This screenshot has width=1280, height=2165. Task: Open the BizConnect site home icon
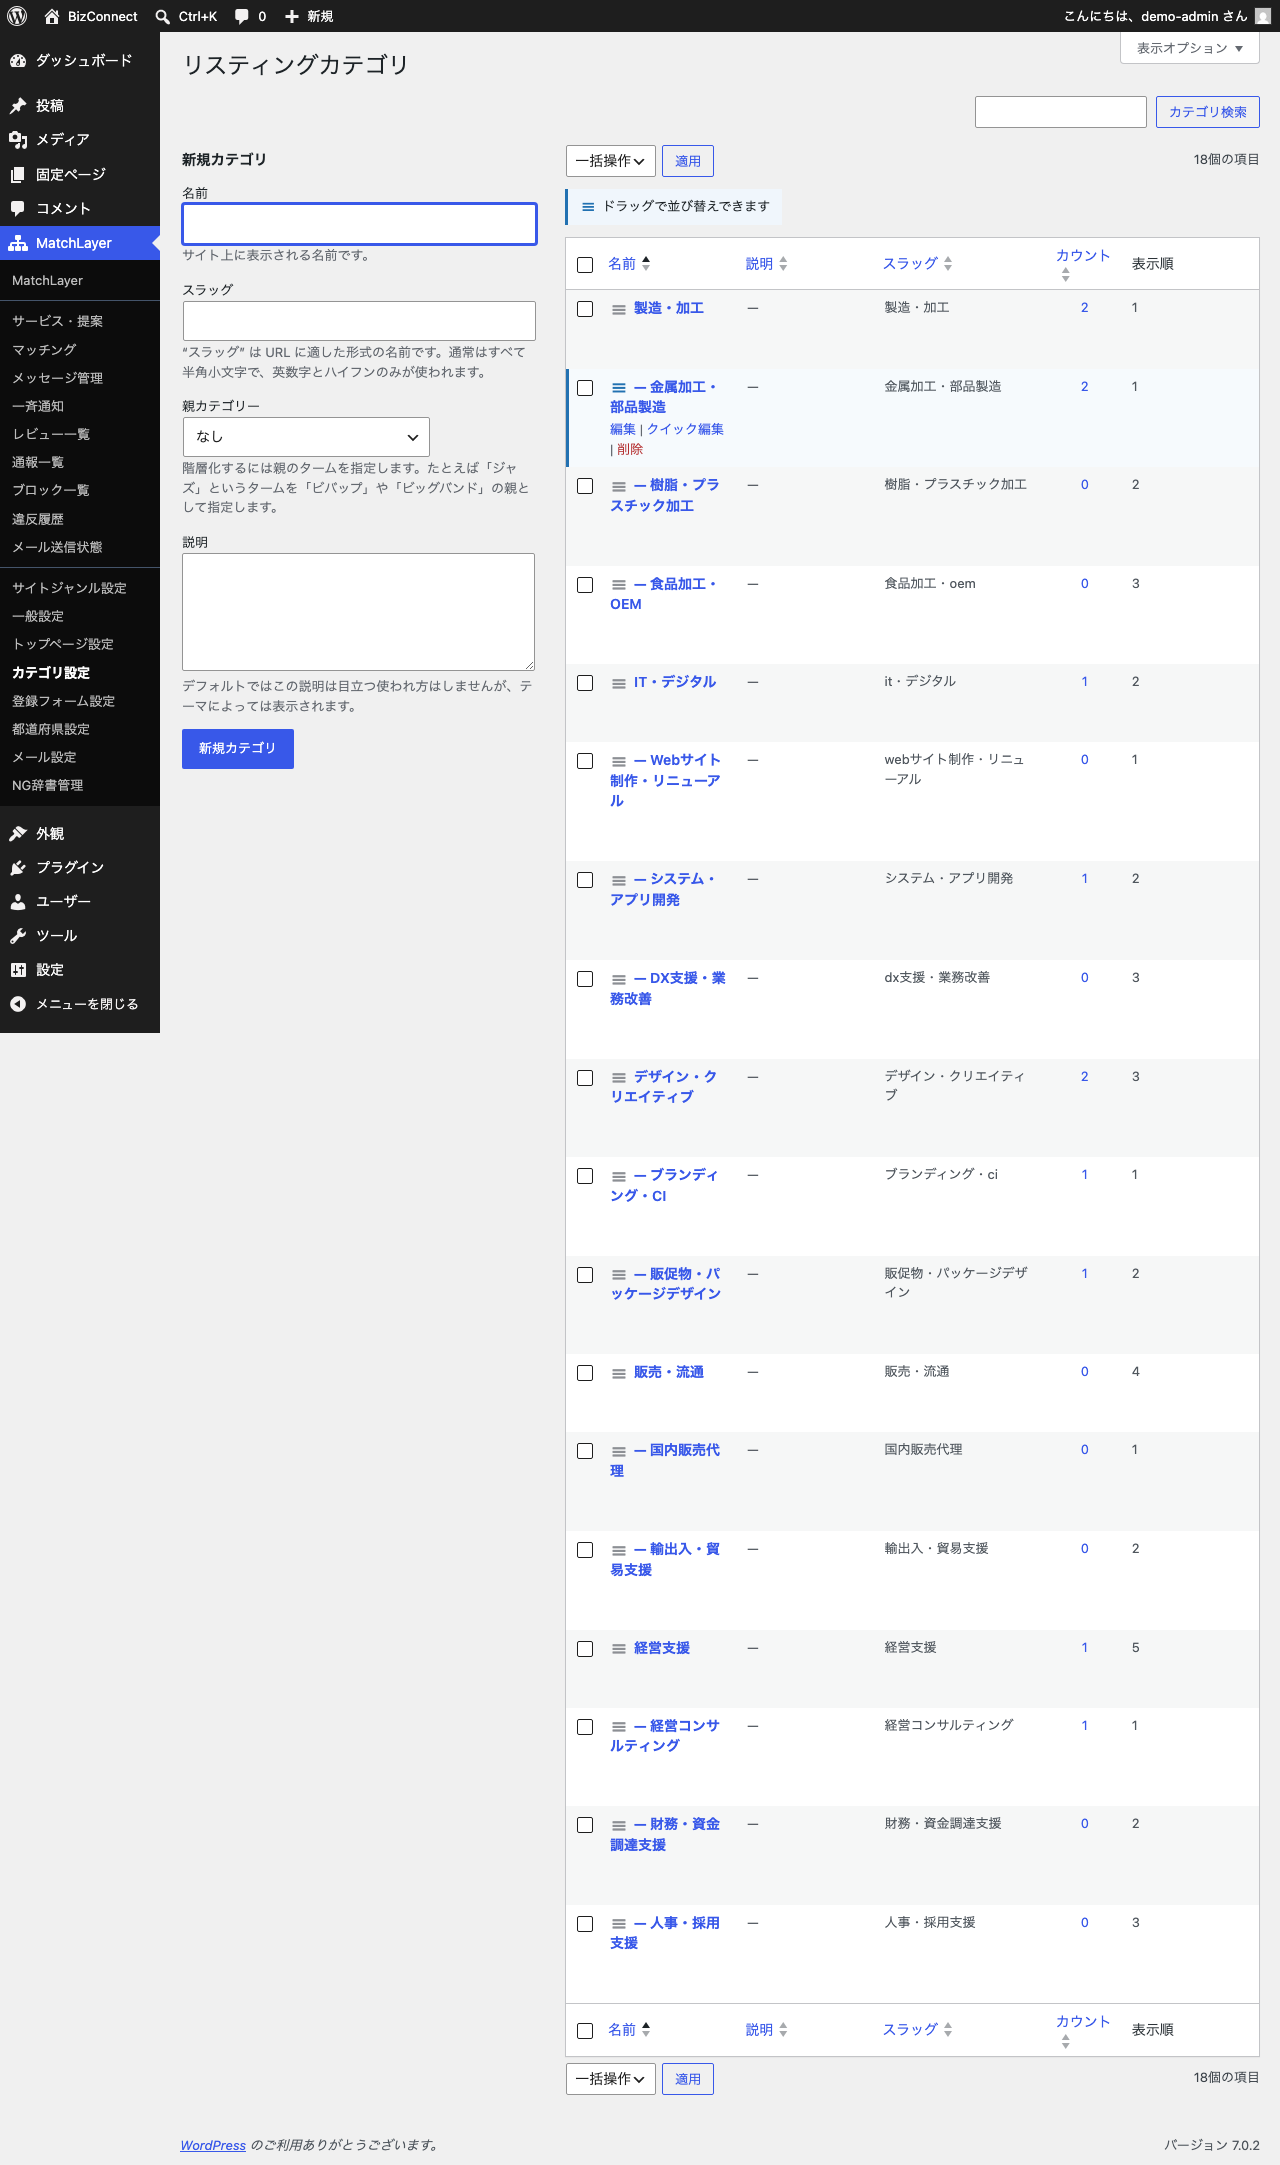[52, 16]
